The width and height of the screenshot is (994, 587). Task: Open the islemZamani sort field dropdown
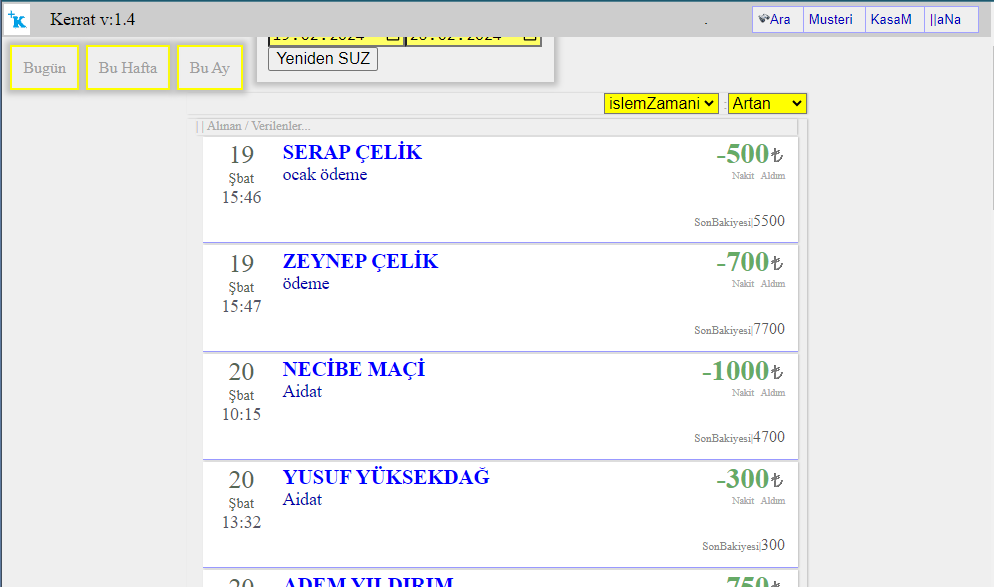(661, 103)
